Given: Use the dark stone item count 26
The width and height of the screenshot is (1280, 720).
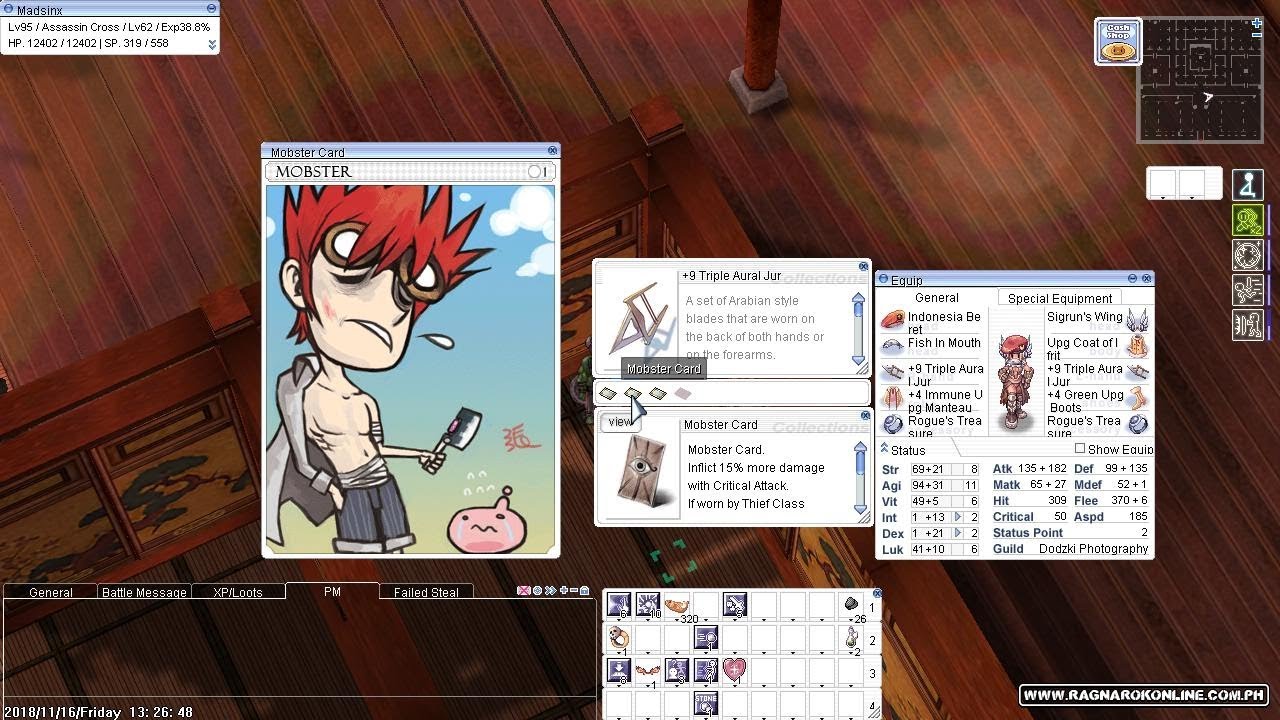Looking at the screenshot, I should (851, 605).
